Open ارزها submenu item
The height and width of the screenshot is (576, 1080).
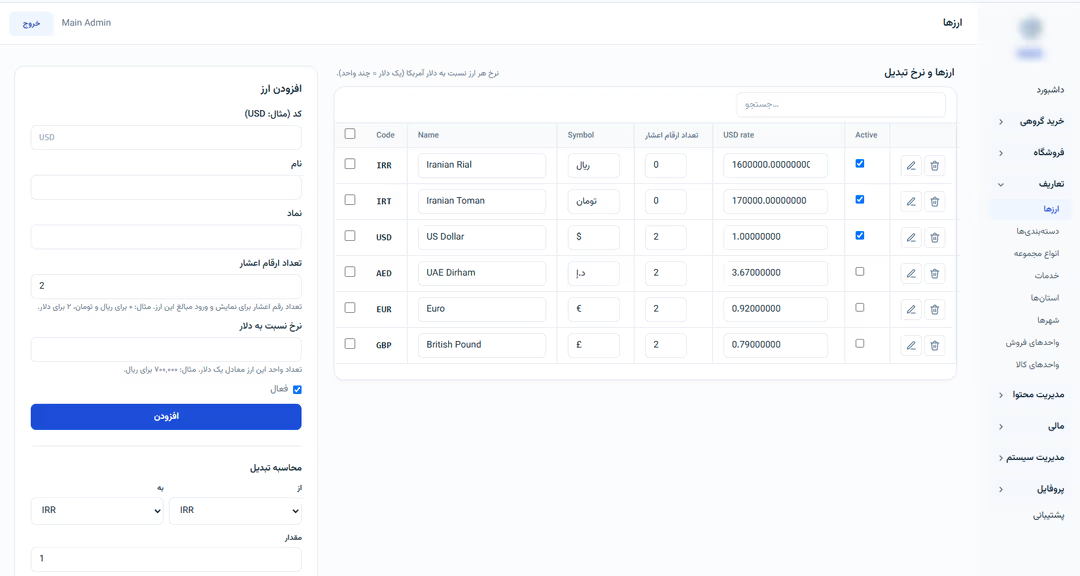coord(1032,209)
